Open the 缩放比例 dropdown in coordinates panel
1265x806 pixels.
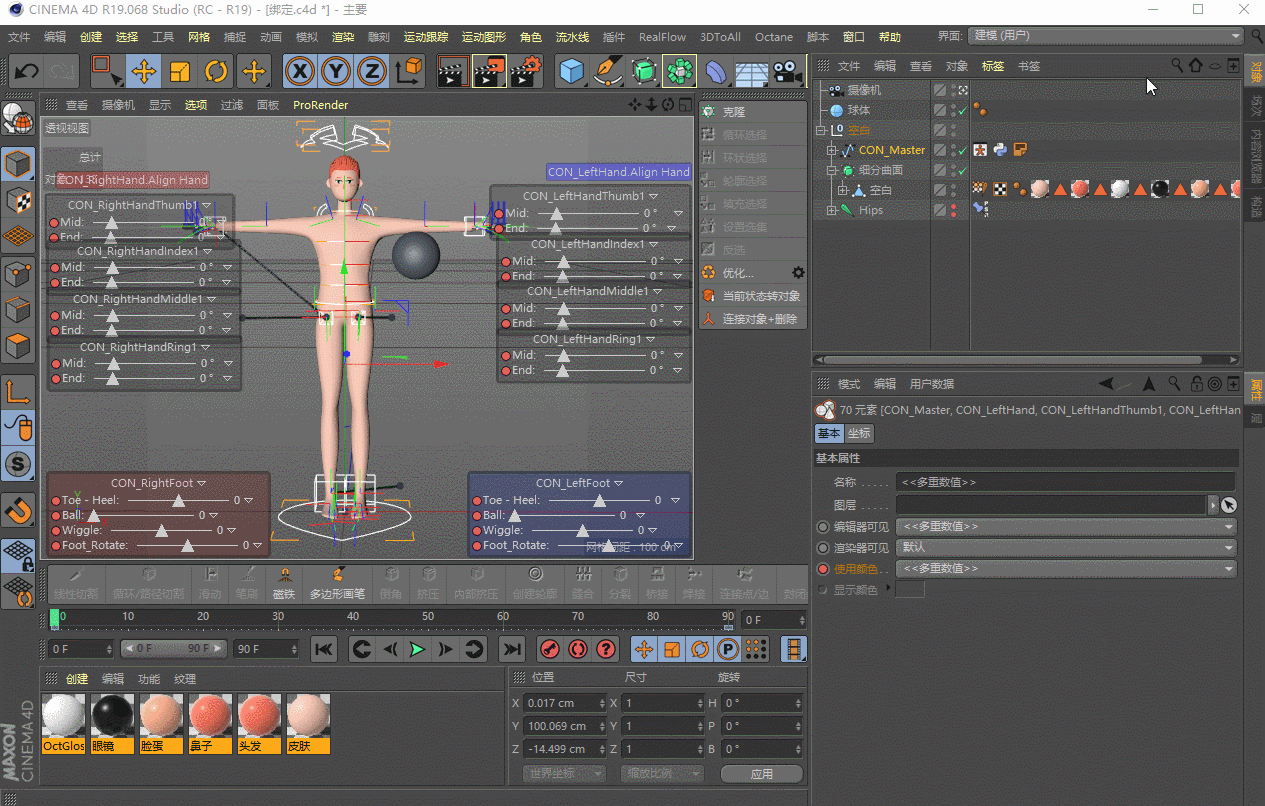pyautogui.click(x=662, y=773)
